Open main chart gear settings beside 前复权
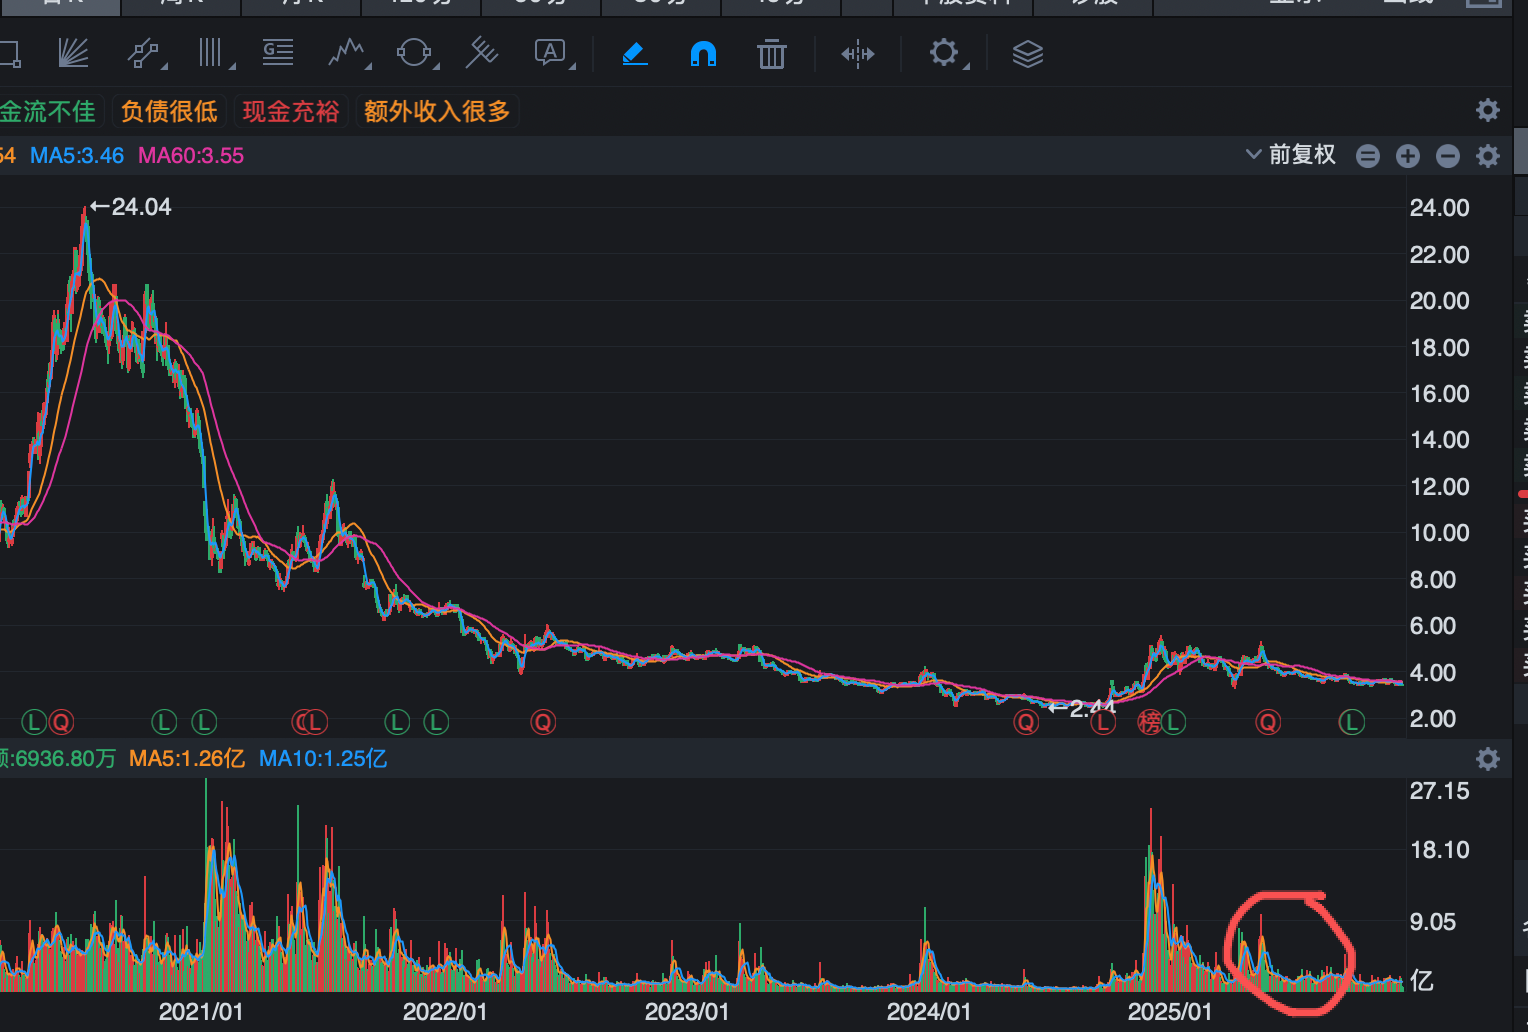 [x=1488, y=156]
